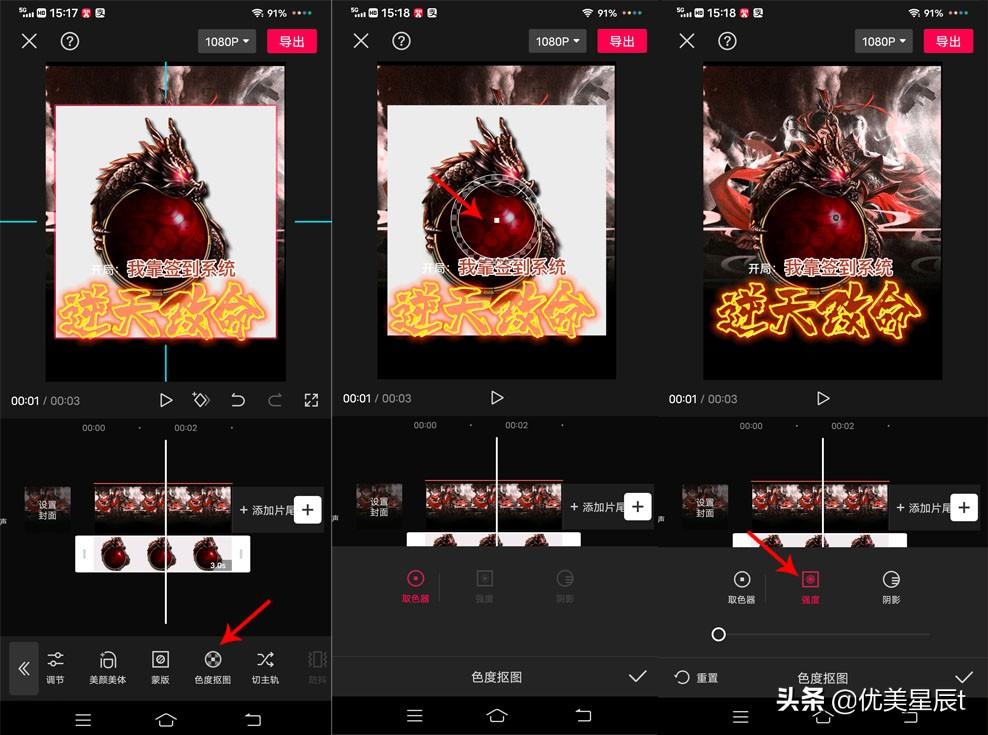Screen dimensions: 988x735
Task: Expand the 1080P dropdown in the middle screen
Action: click(558, 41)
